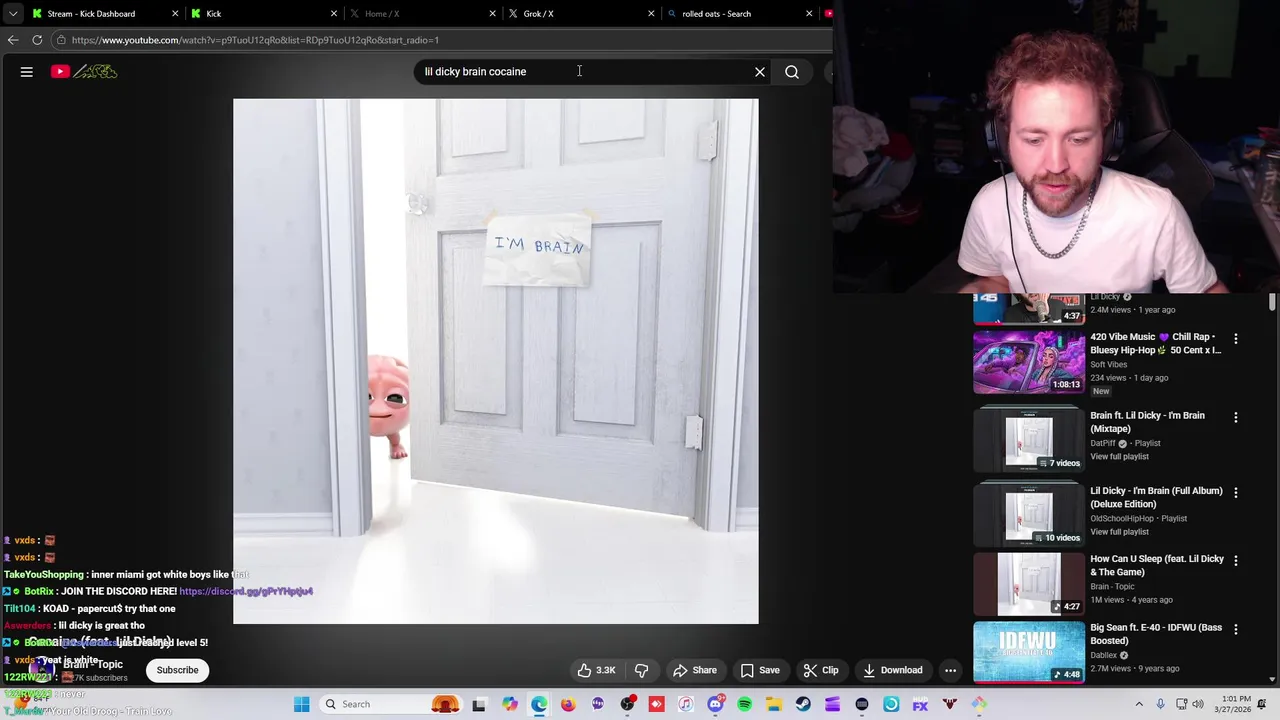Open more actions menu next to Download
Viewport: 1280px width, 720px height.
[951, 670]
